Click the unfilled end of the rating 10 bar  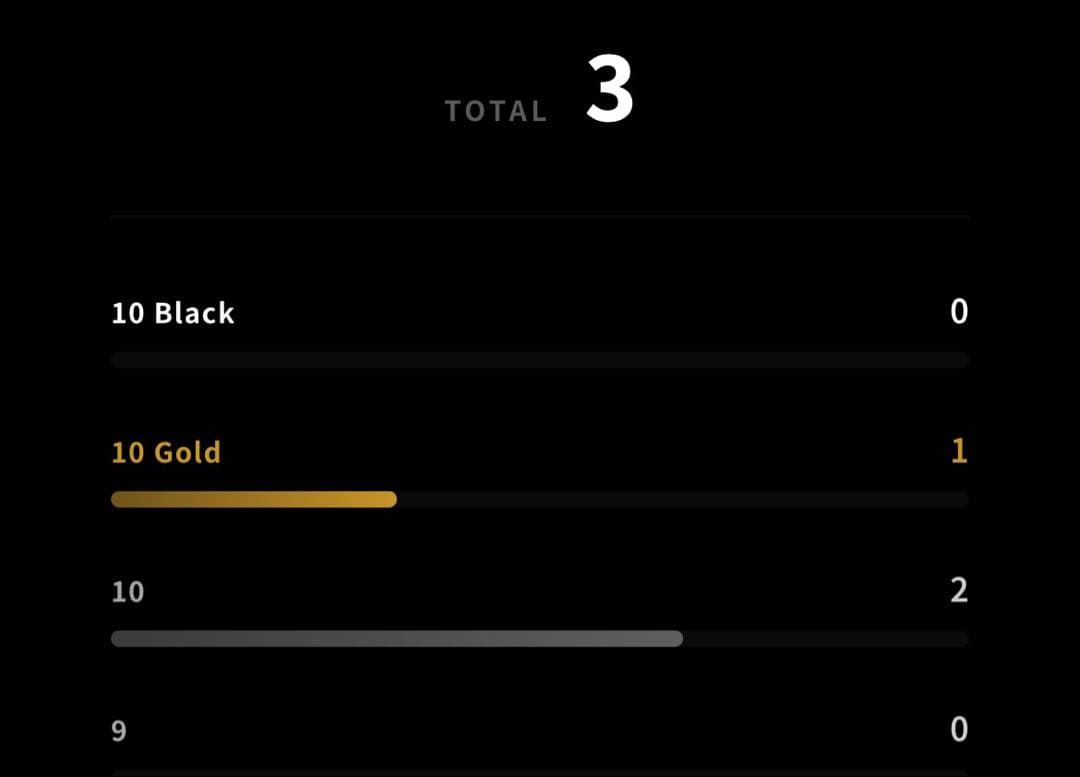coord(827,639)
